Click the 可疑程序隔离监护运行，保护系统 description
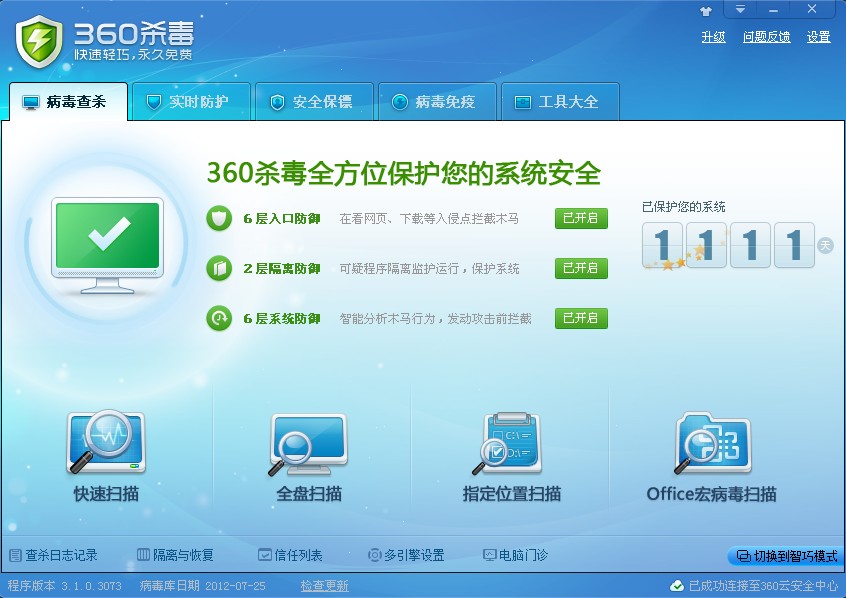This screenshot has width=846, height=598. pyautogui.click(x=429, y=268)
